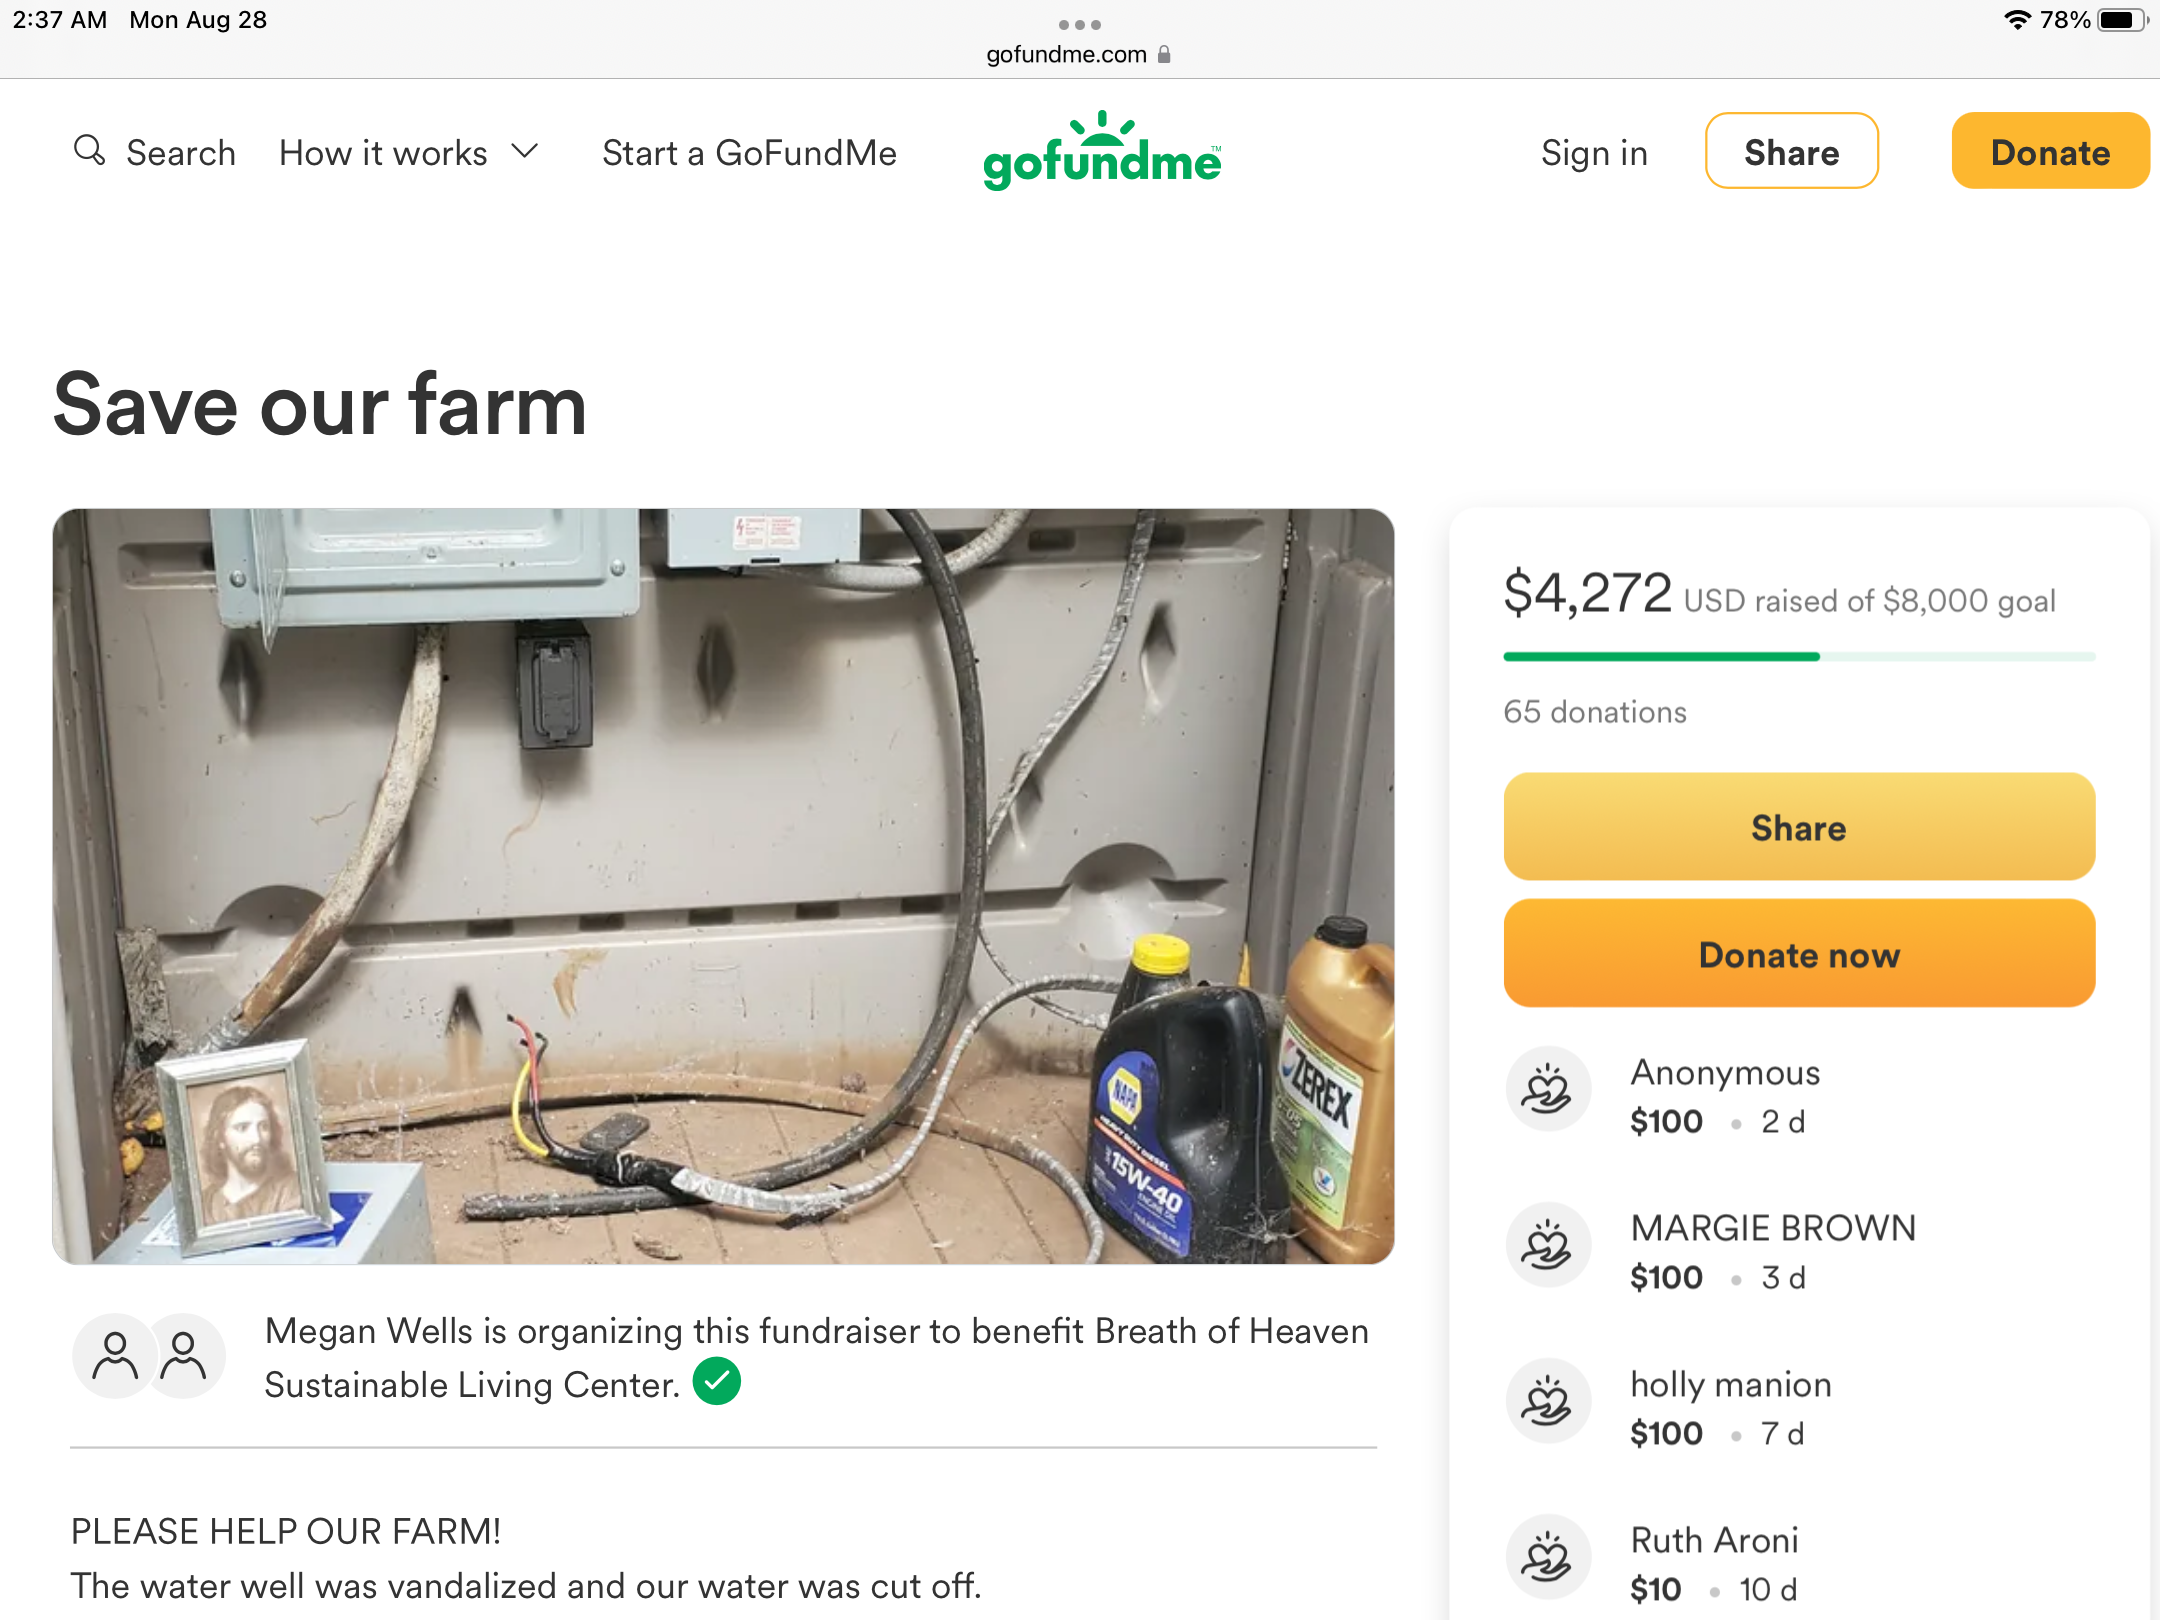Image resolution: width=2160 pixels, height=1620 pixels.
Task: Click the Sign in link
Action: (x=1594, y=153)
